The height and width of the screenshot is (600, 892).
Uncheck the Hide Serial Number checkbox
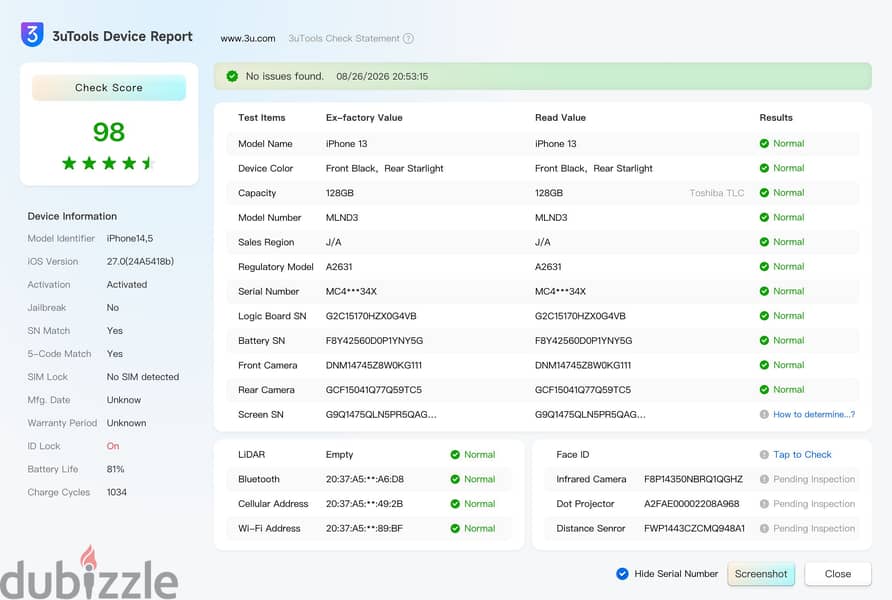pyautogui.click(x=622, y=574)
